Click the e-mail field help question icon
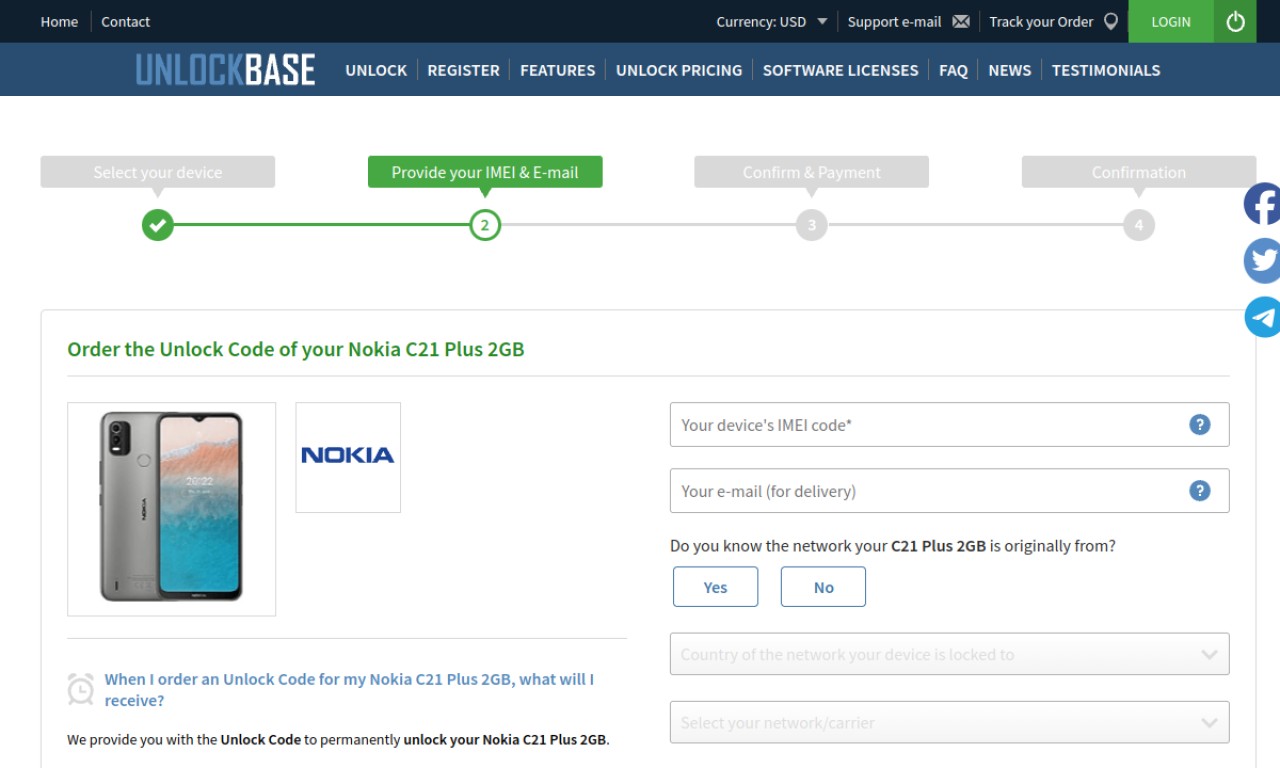This screenshot has width=1280, height=768. 1200,491
